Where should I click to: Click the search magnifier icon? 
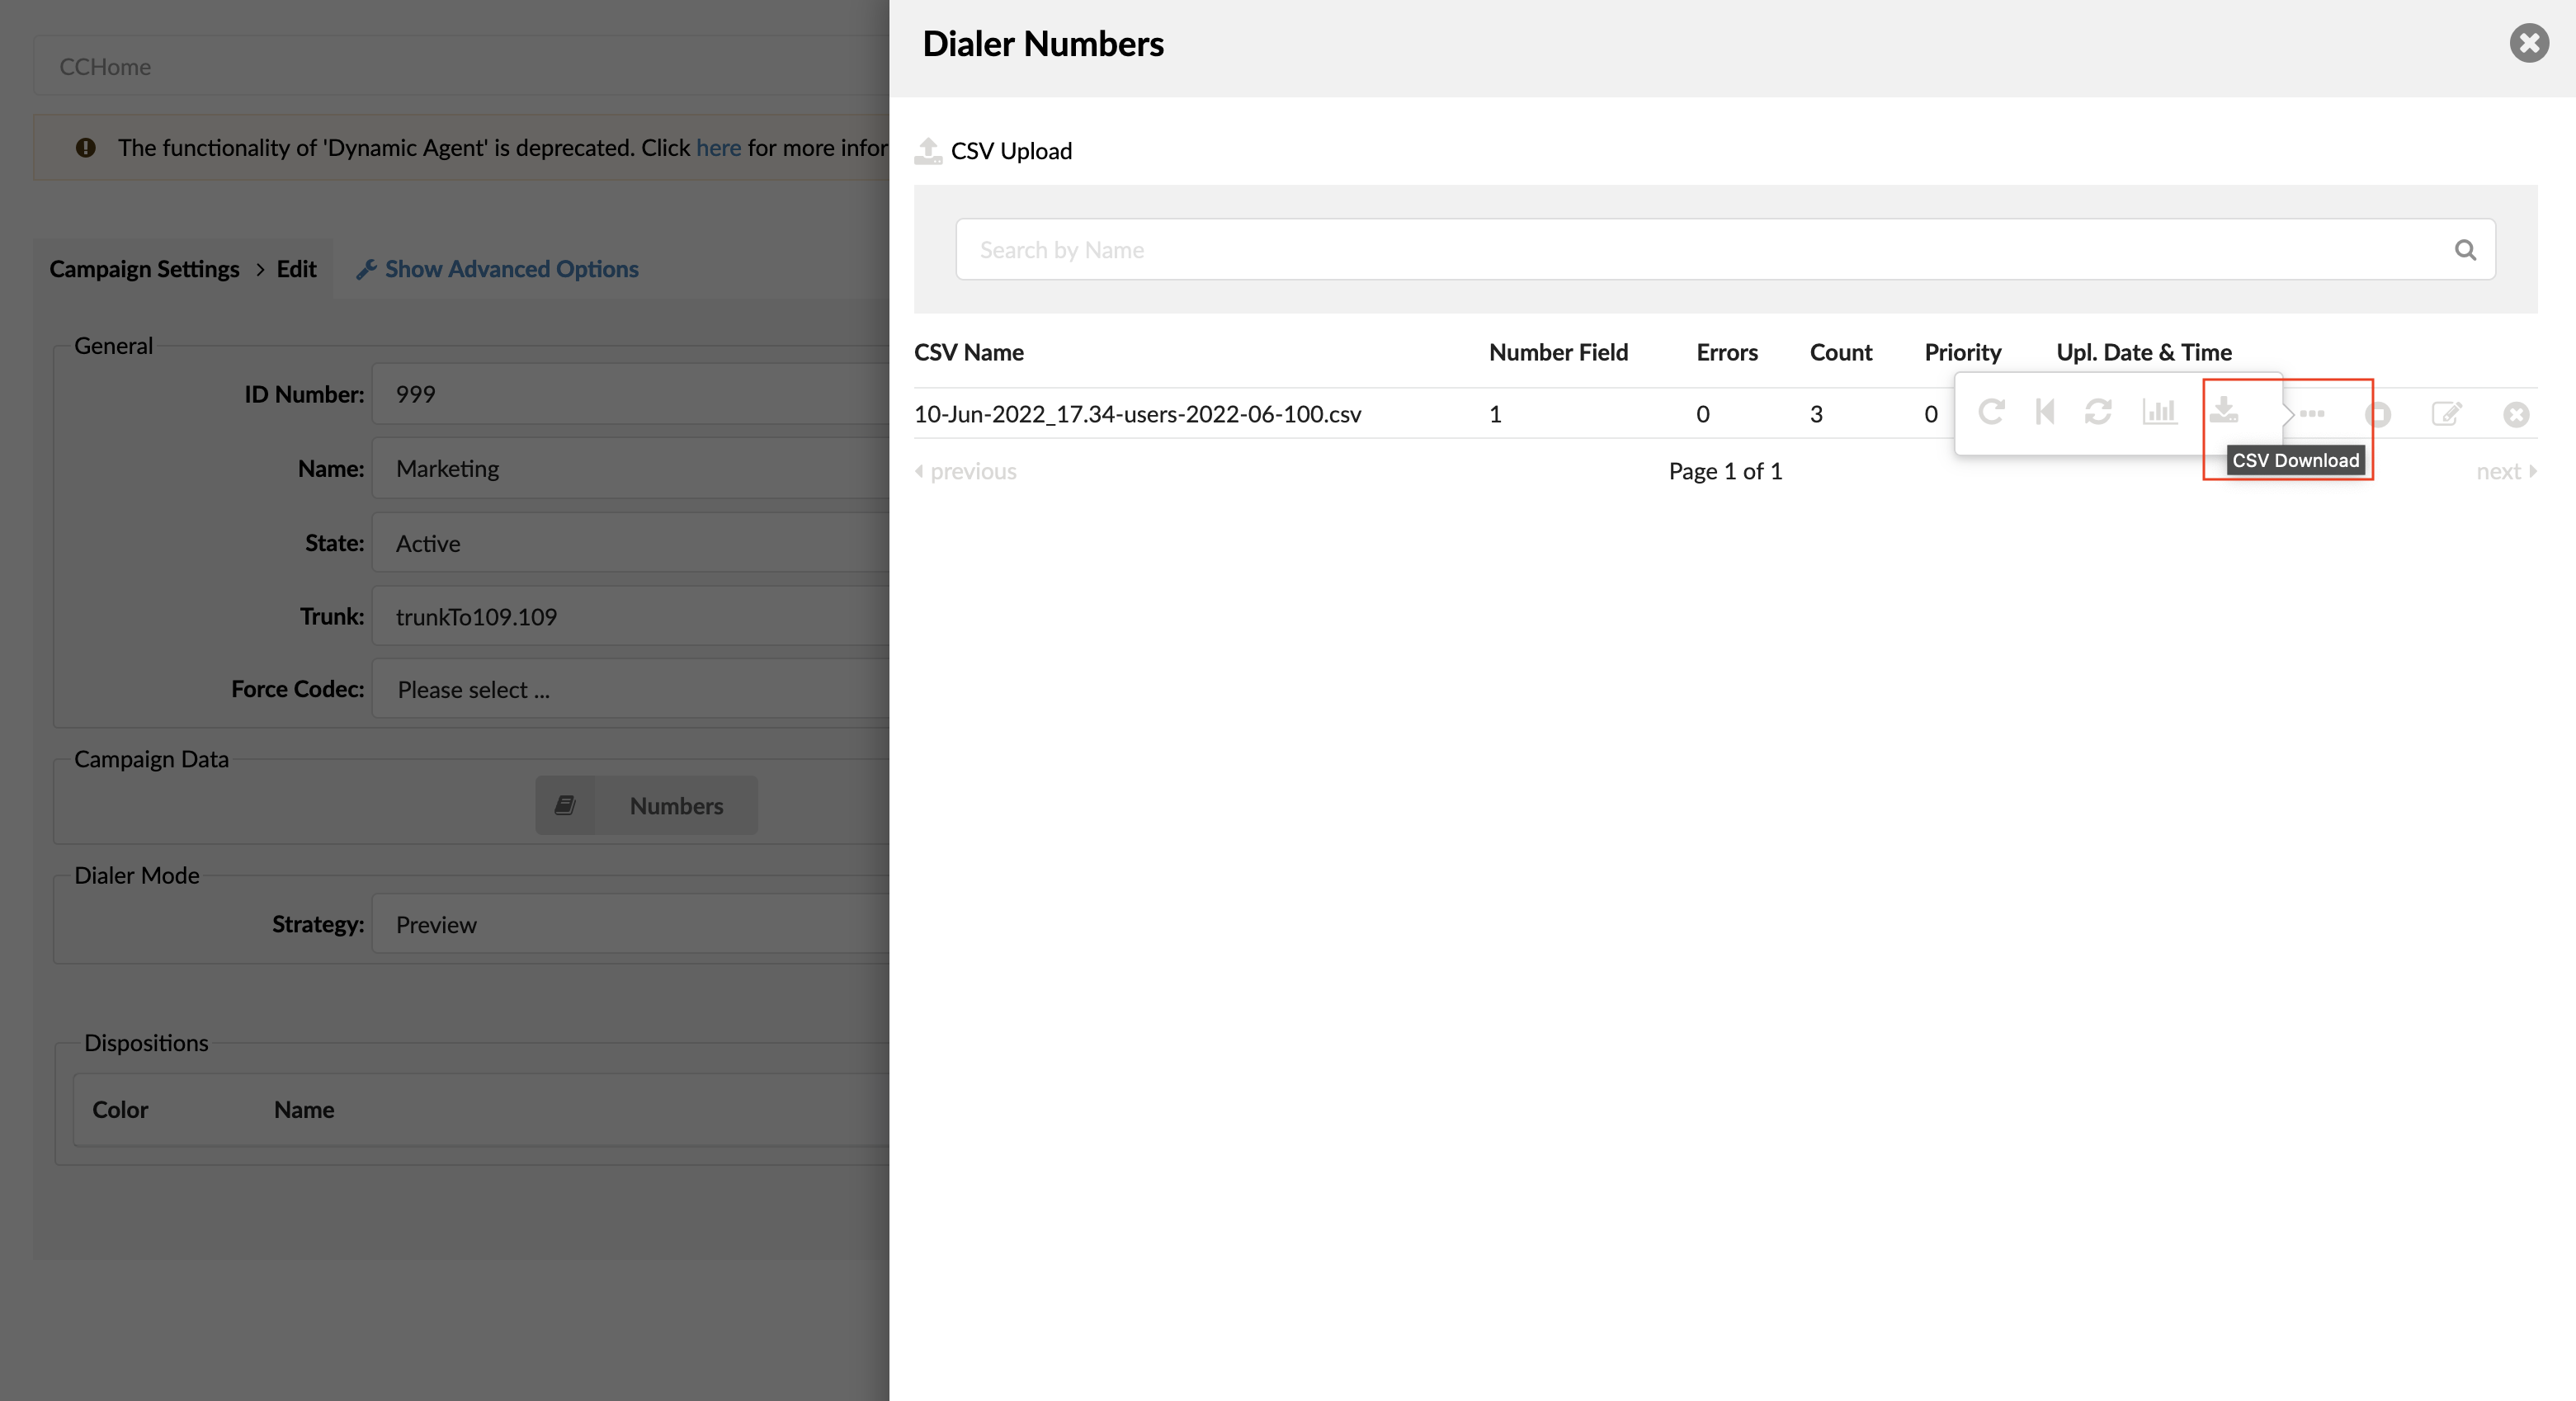tap(2467, 248)
